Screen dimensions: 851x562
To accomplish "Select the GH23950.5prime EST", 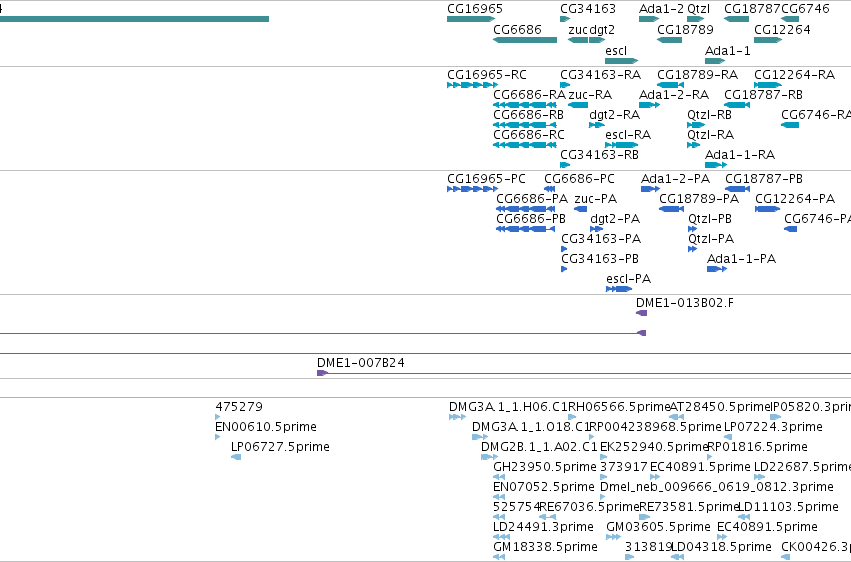I will (x=545, y=467).
